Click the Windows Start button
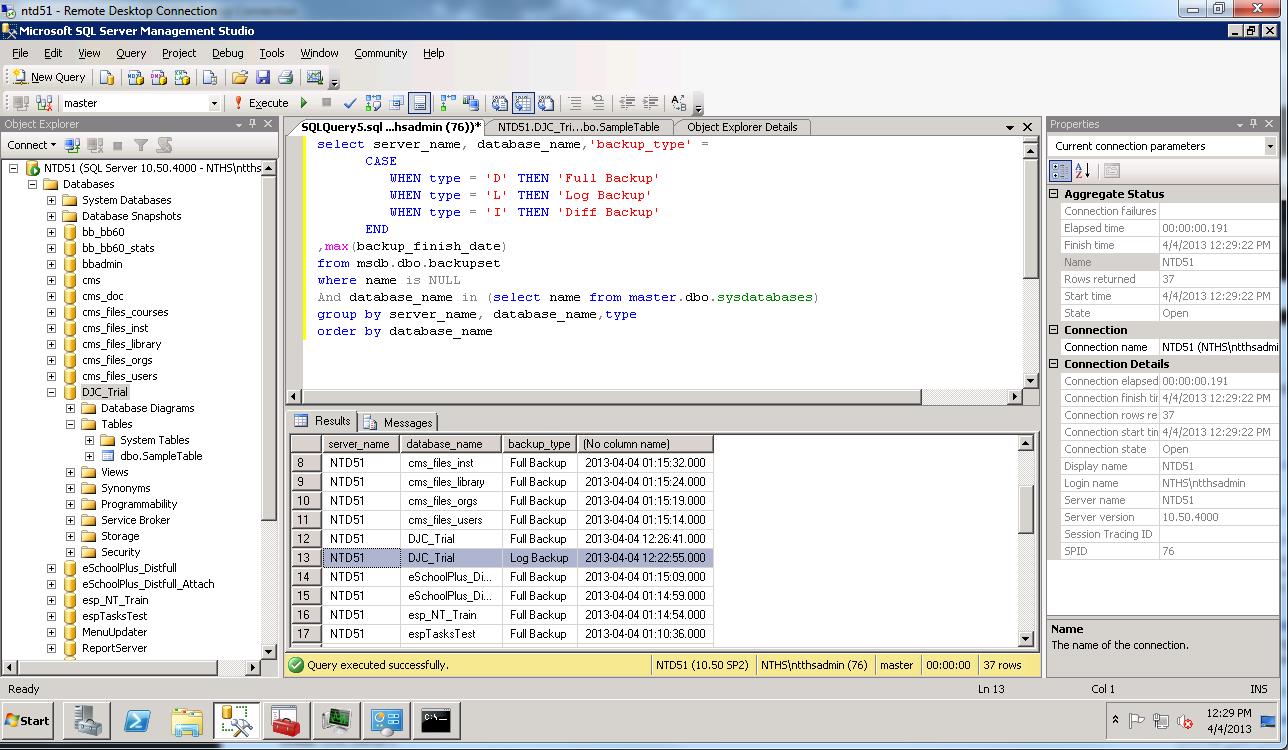 click(x=27, y=720)
